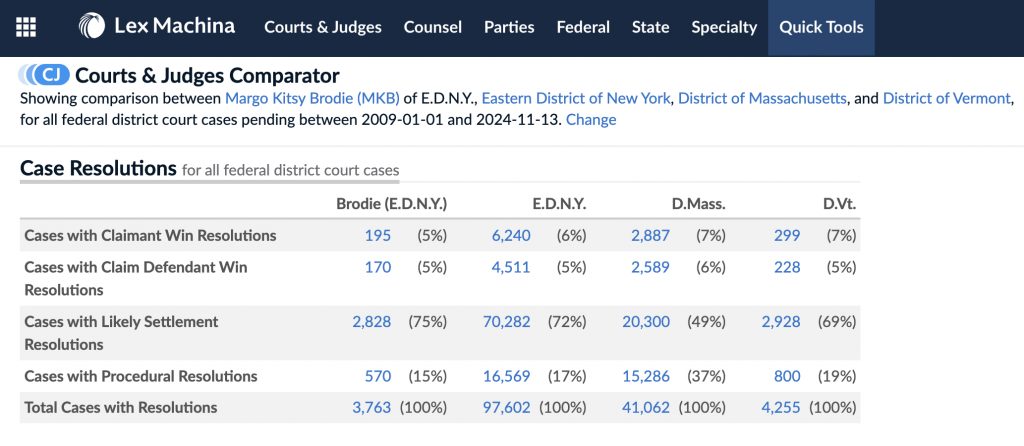Open the Courts & Judges menu
The image size is (1024, 446).
323,27
